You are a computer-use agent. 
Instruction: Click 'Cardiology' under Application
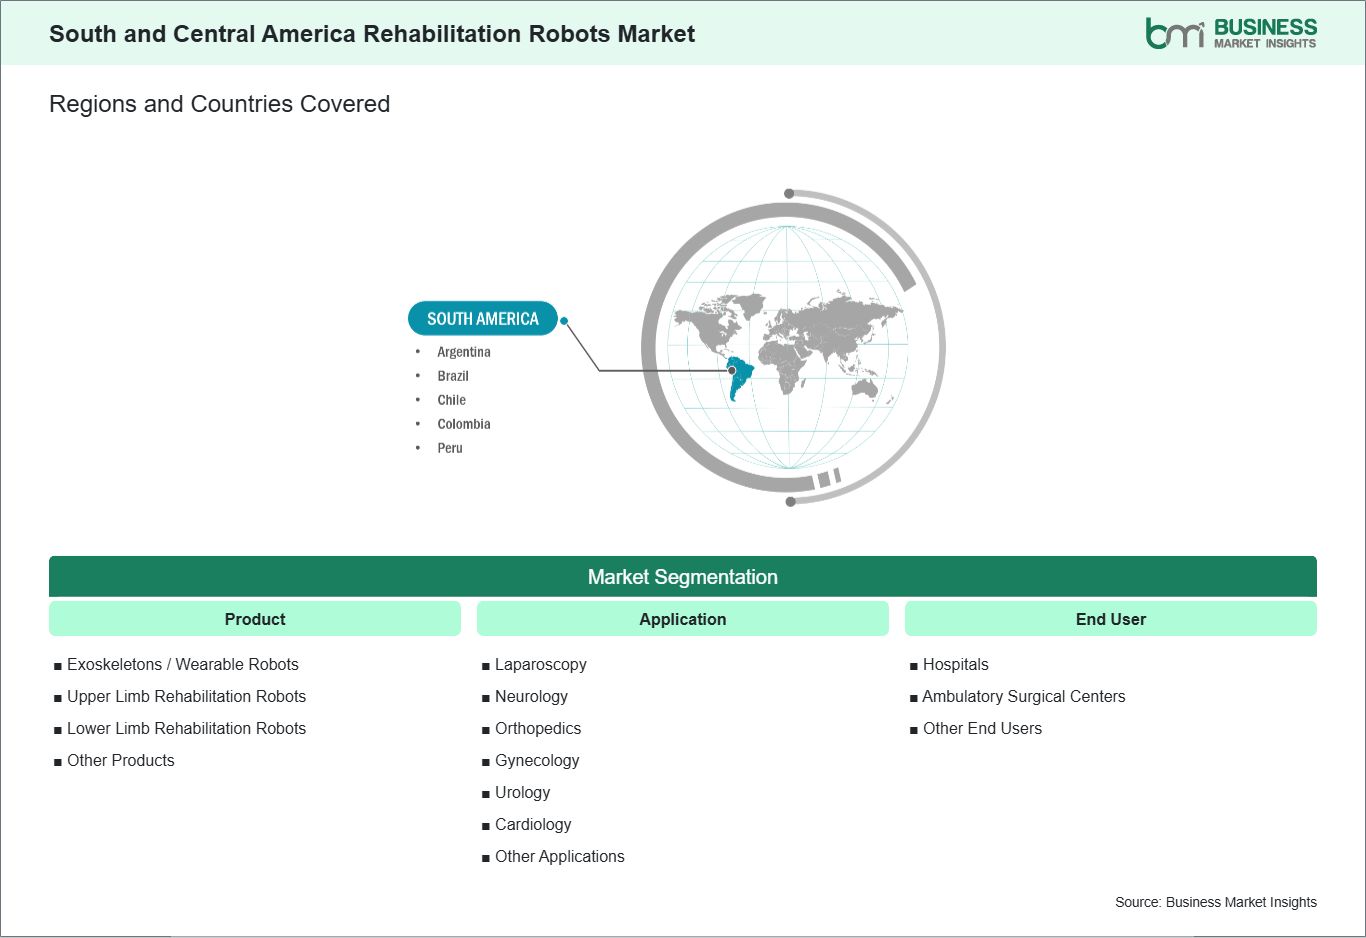[533, 825]
